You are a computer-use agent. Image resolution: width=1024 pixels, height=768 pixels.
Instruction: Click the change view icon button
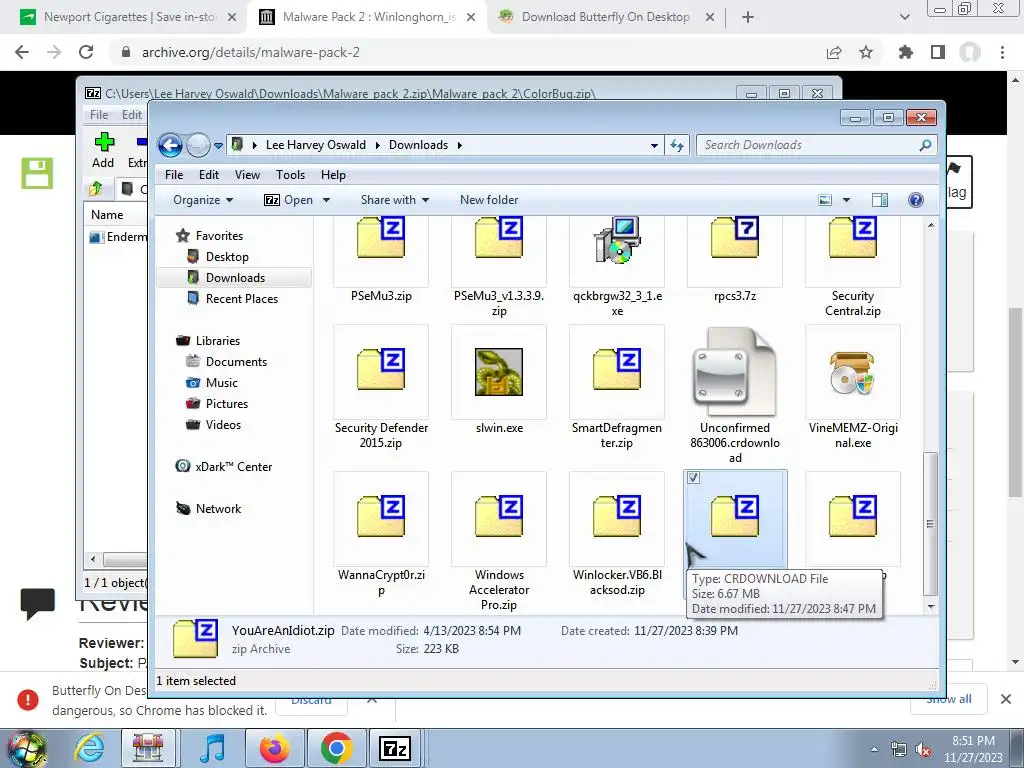(x=825, y=200)
